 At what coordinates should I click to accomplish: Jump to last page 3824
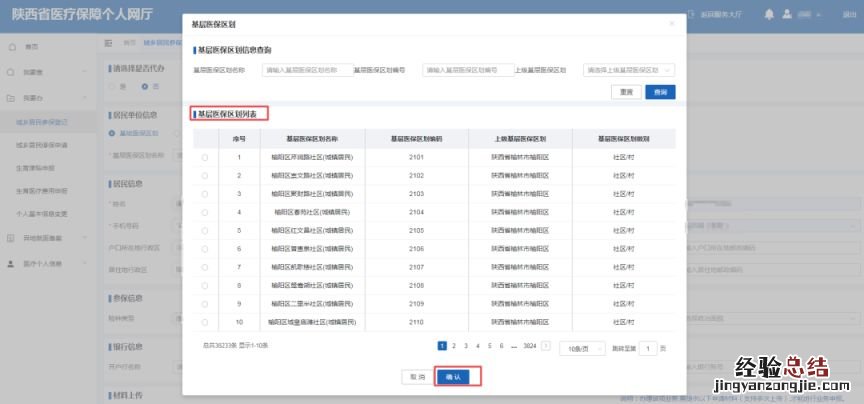pyautogui.click(x=530, y=345)
